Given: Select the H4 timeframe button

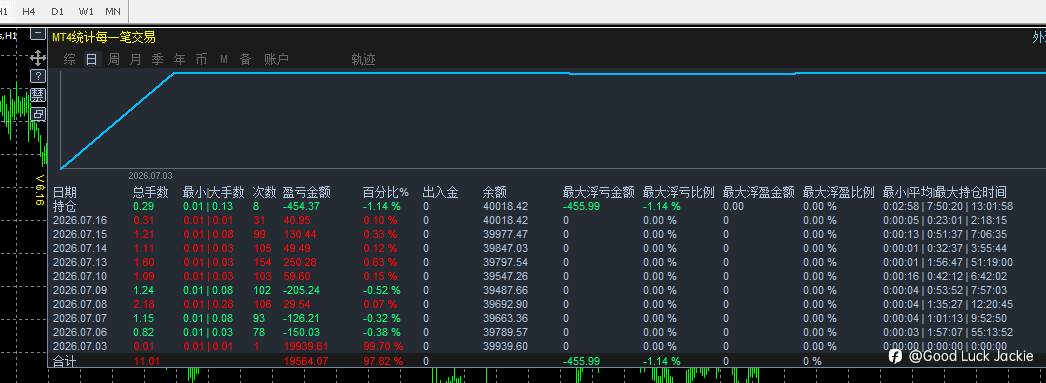Looking at the screenshot, I should point(28,11).
